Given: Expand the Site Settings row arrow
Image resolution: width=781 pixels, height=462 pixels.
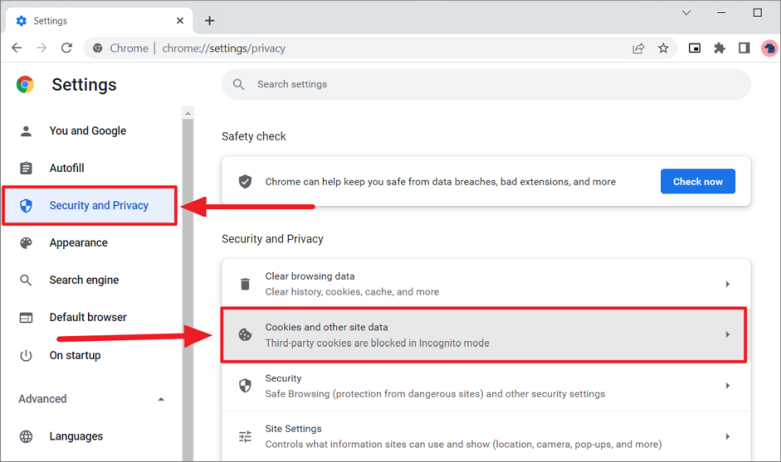Looking at the screenshot, I should click(727, 436).
